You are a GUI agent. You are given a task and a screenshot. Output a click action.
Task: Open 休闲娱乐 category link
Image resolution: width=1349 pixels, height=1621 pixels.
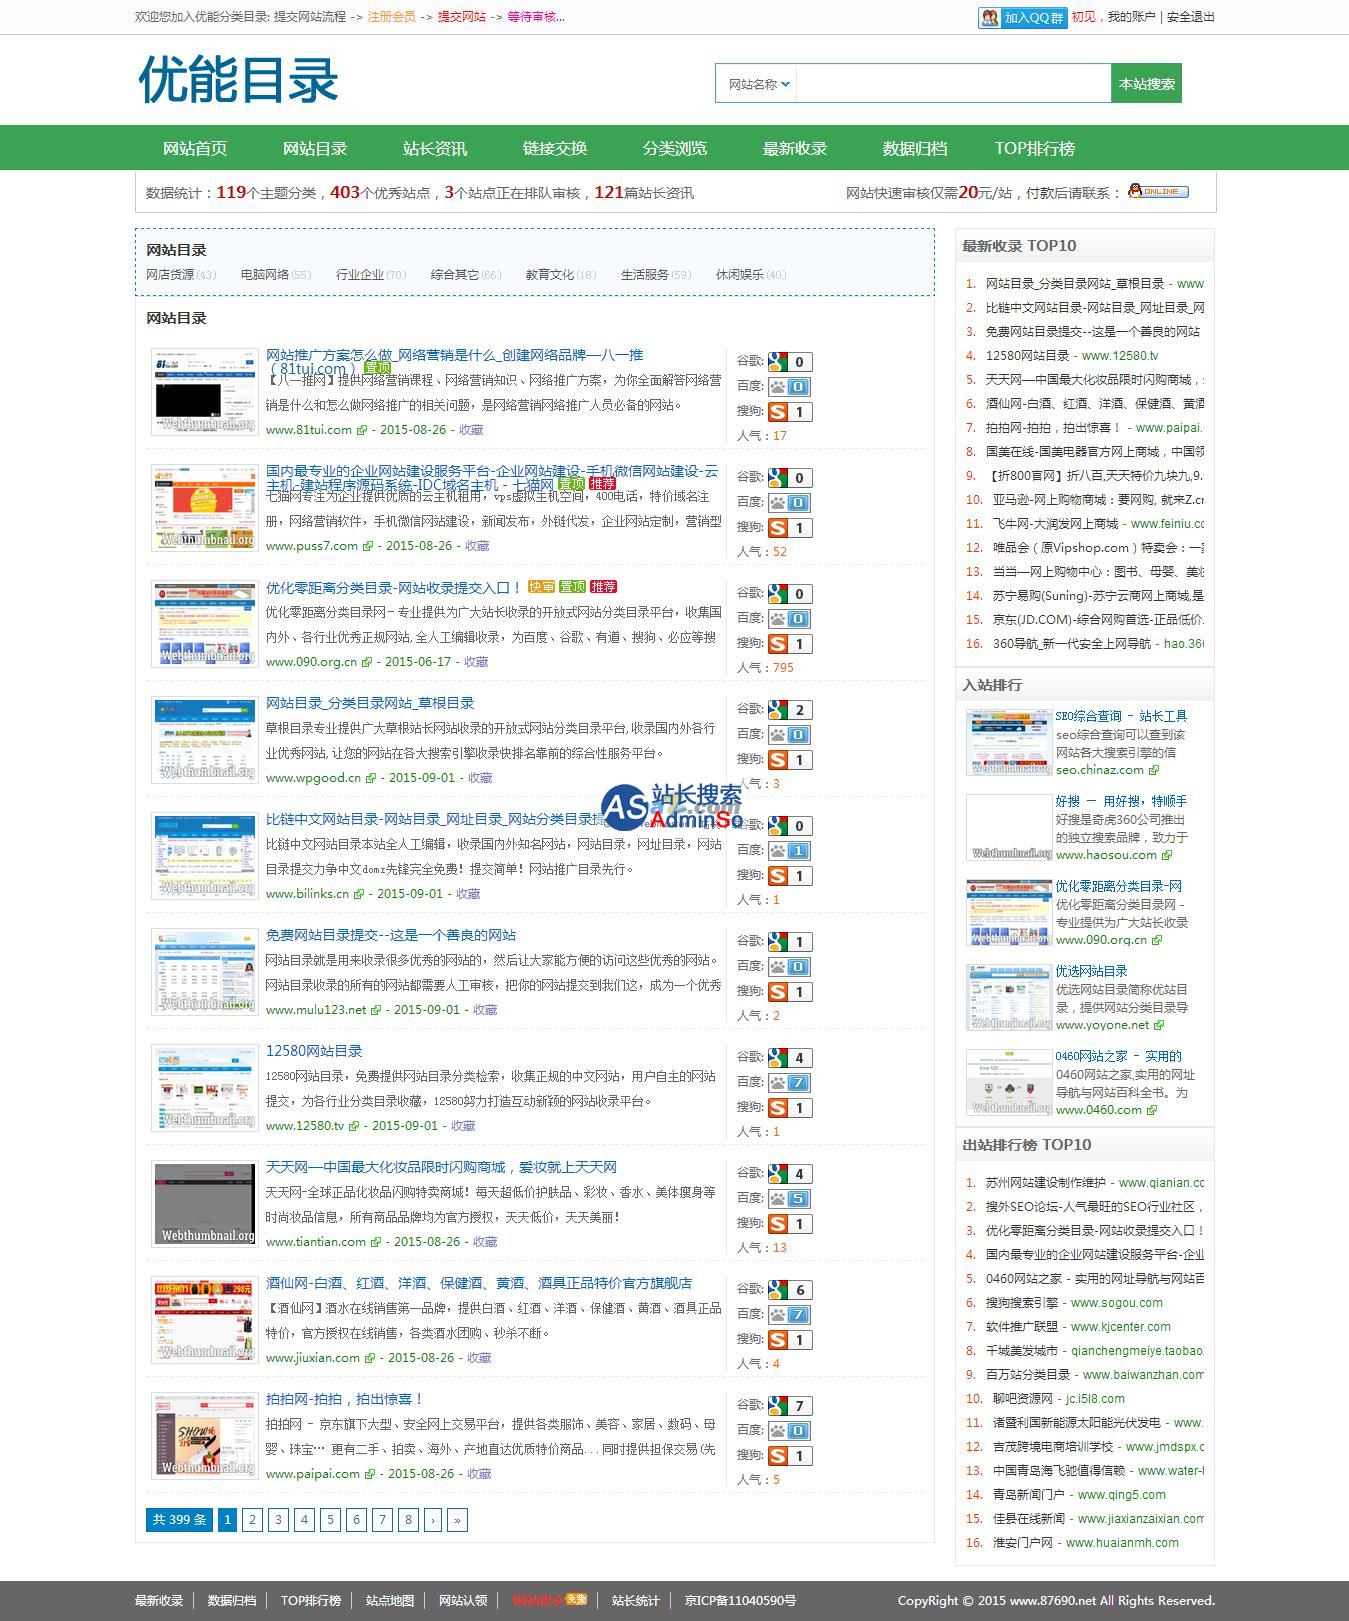coord(740,275)
